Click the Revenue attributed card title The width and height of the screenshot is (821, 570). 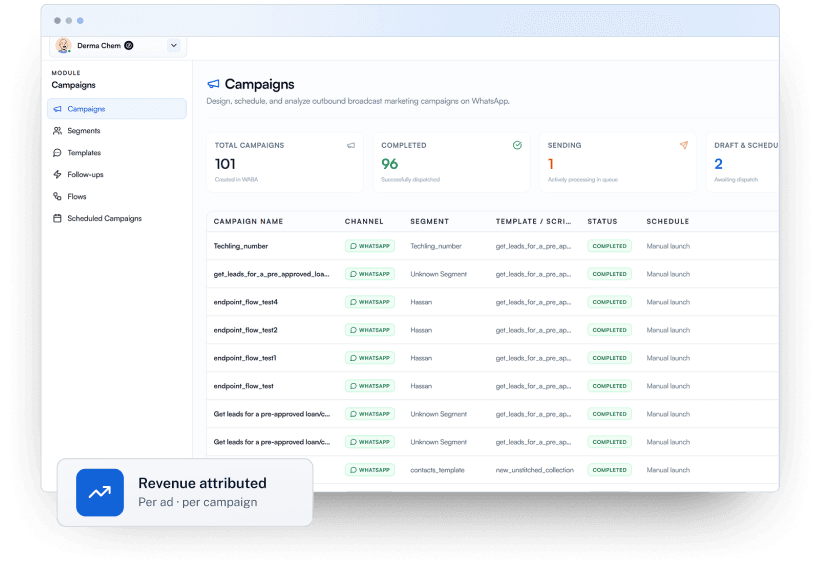point(202,483)
